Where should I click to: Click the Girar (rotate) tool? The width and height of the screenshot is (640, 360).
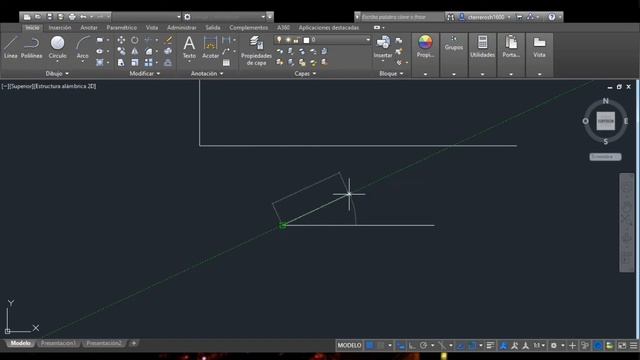click(x=135, y=40)
